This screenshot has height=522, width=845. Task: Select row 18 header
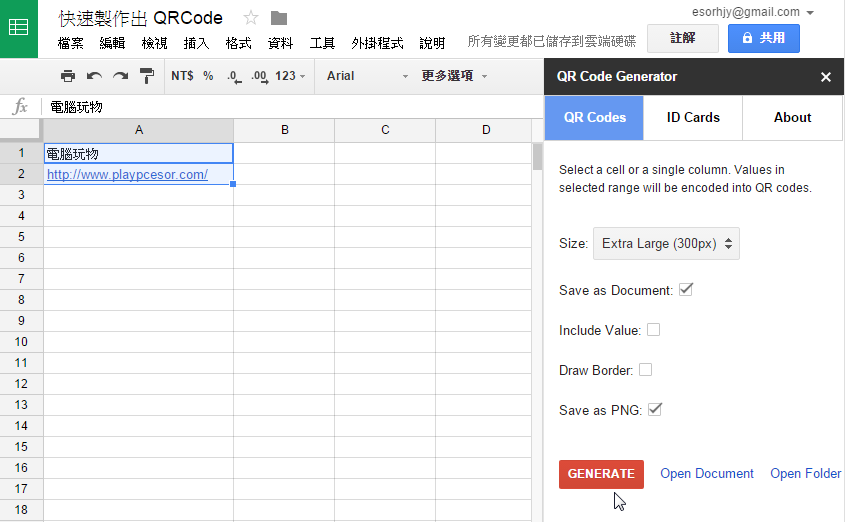(21, 510)
